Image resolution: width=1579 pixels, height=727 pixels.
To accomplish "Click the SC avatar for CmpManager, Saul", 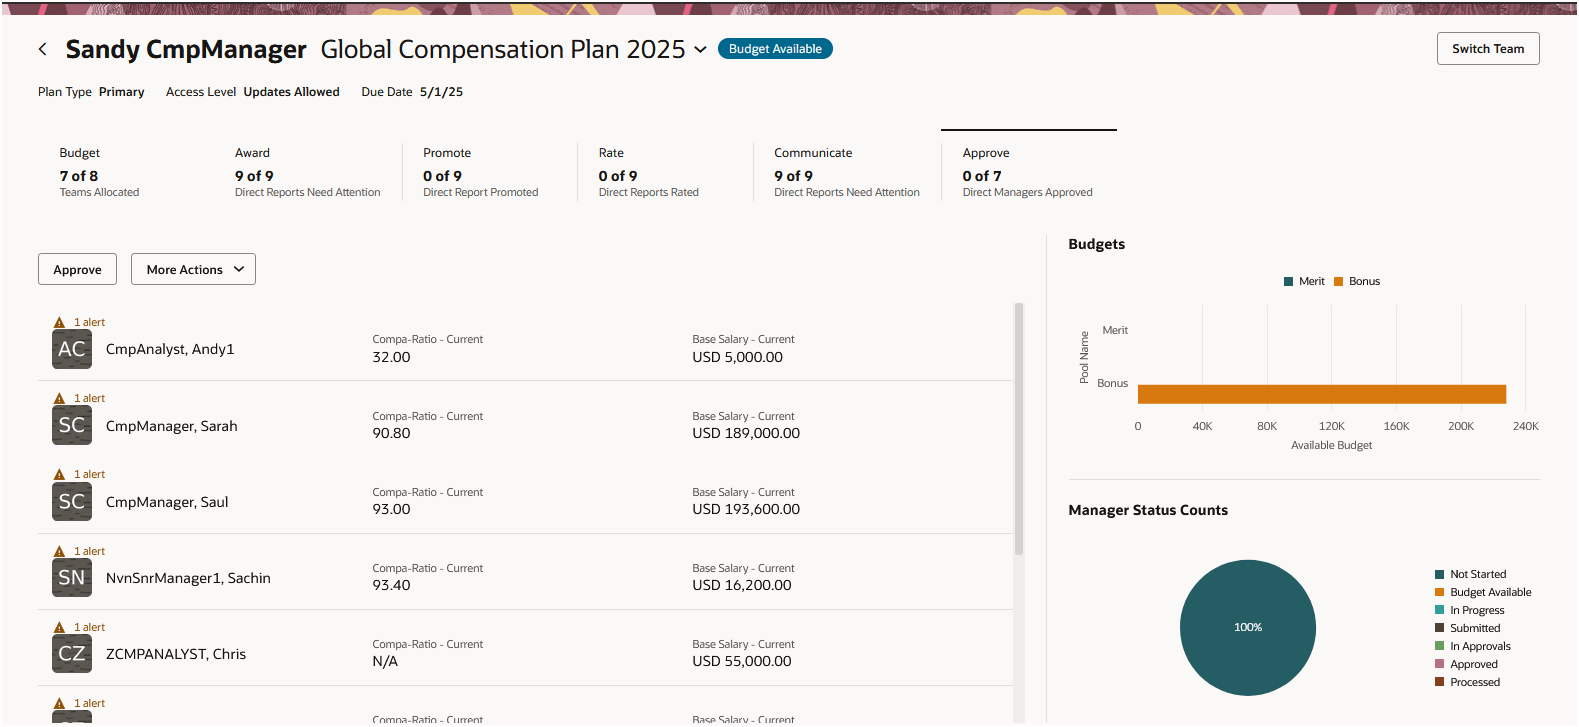I will click(x=72, y=501).
